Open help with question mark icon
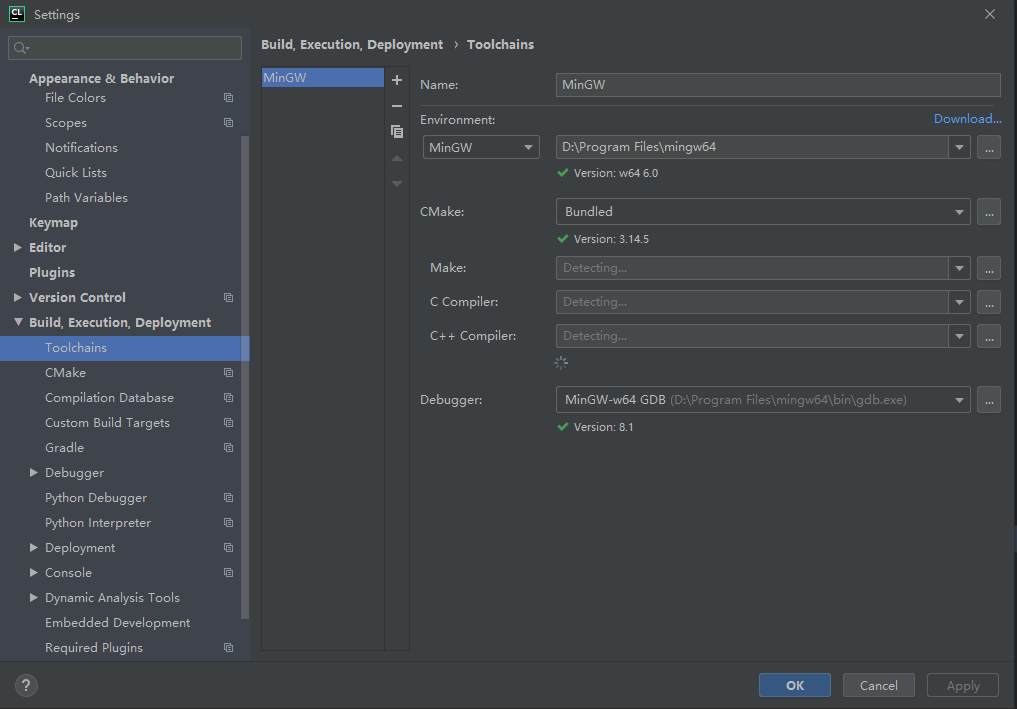Screen dimensions: 1017x709 tap(26, 685)
